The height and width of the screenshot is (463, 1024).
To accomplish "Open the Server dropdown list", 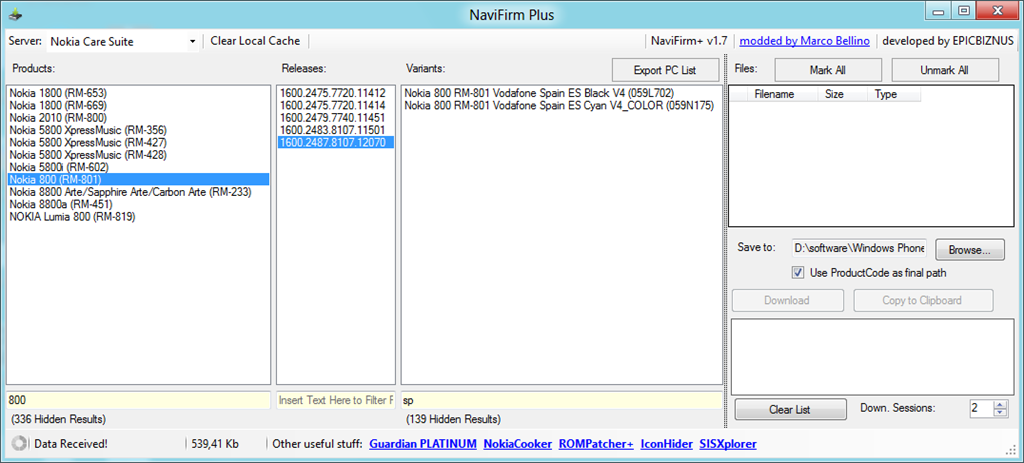I will (x=192, y=42).
